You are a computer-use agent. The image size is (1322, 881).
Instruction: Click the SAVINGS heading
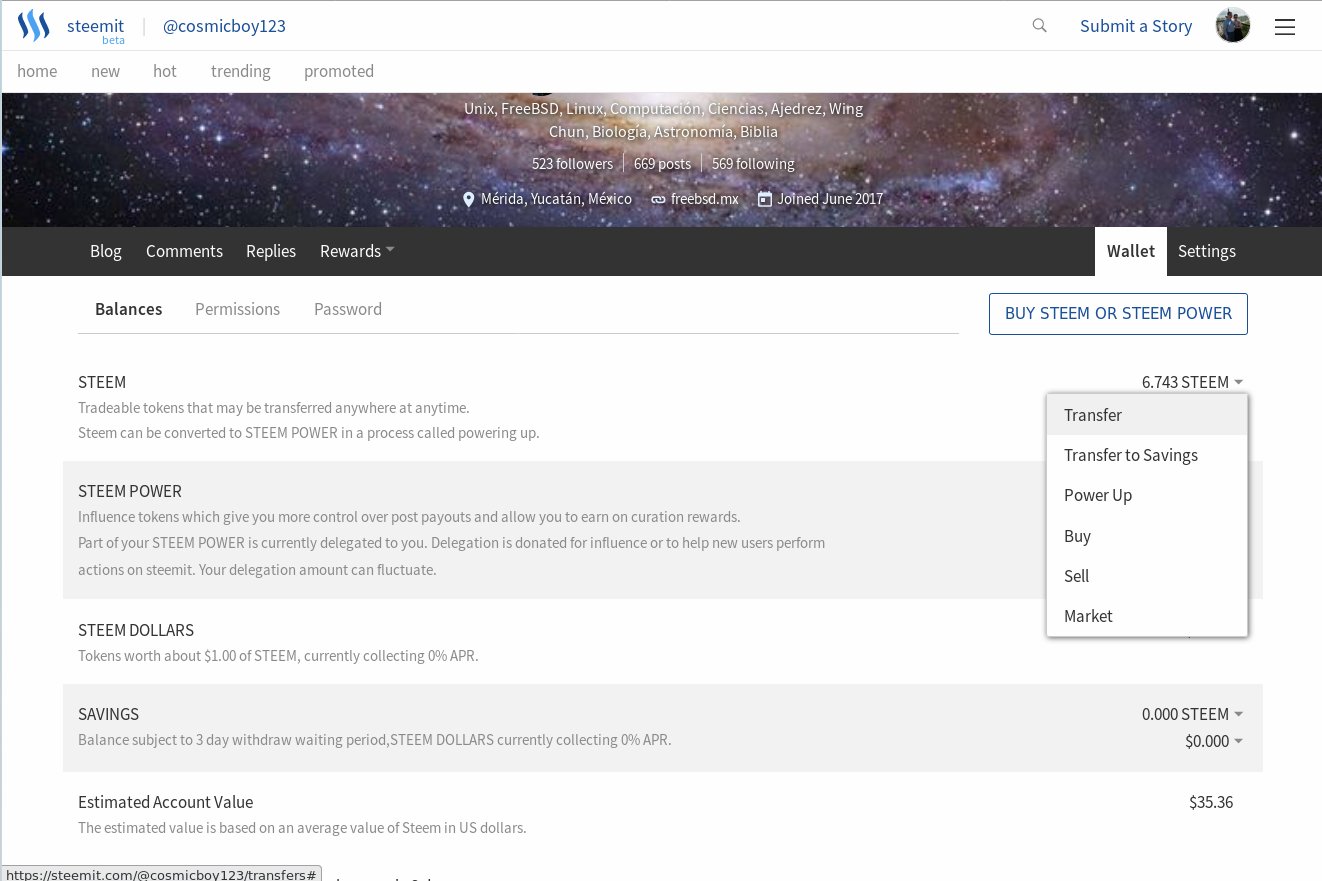tap(108, 714)
